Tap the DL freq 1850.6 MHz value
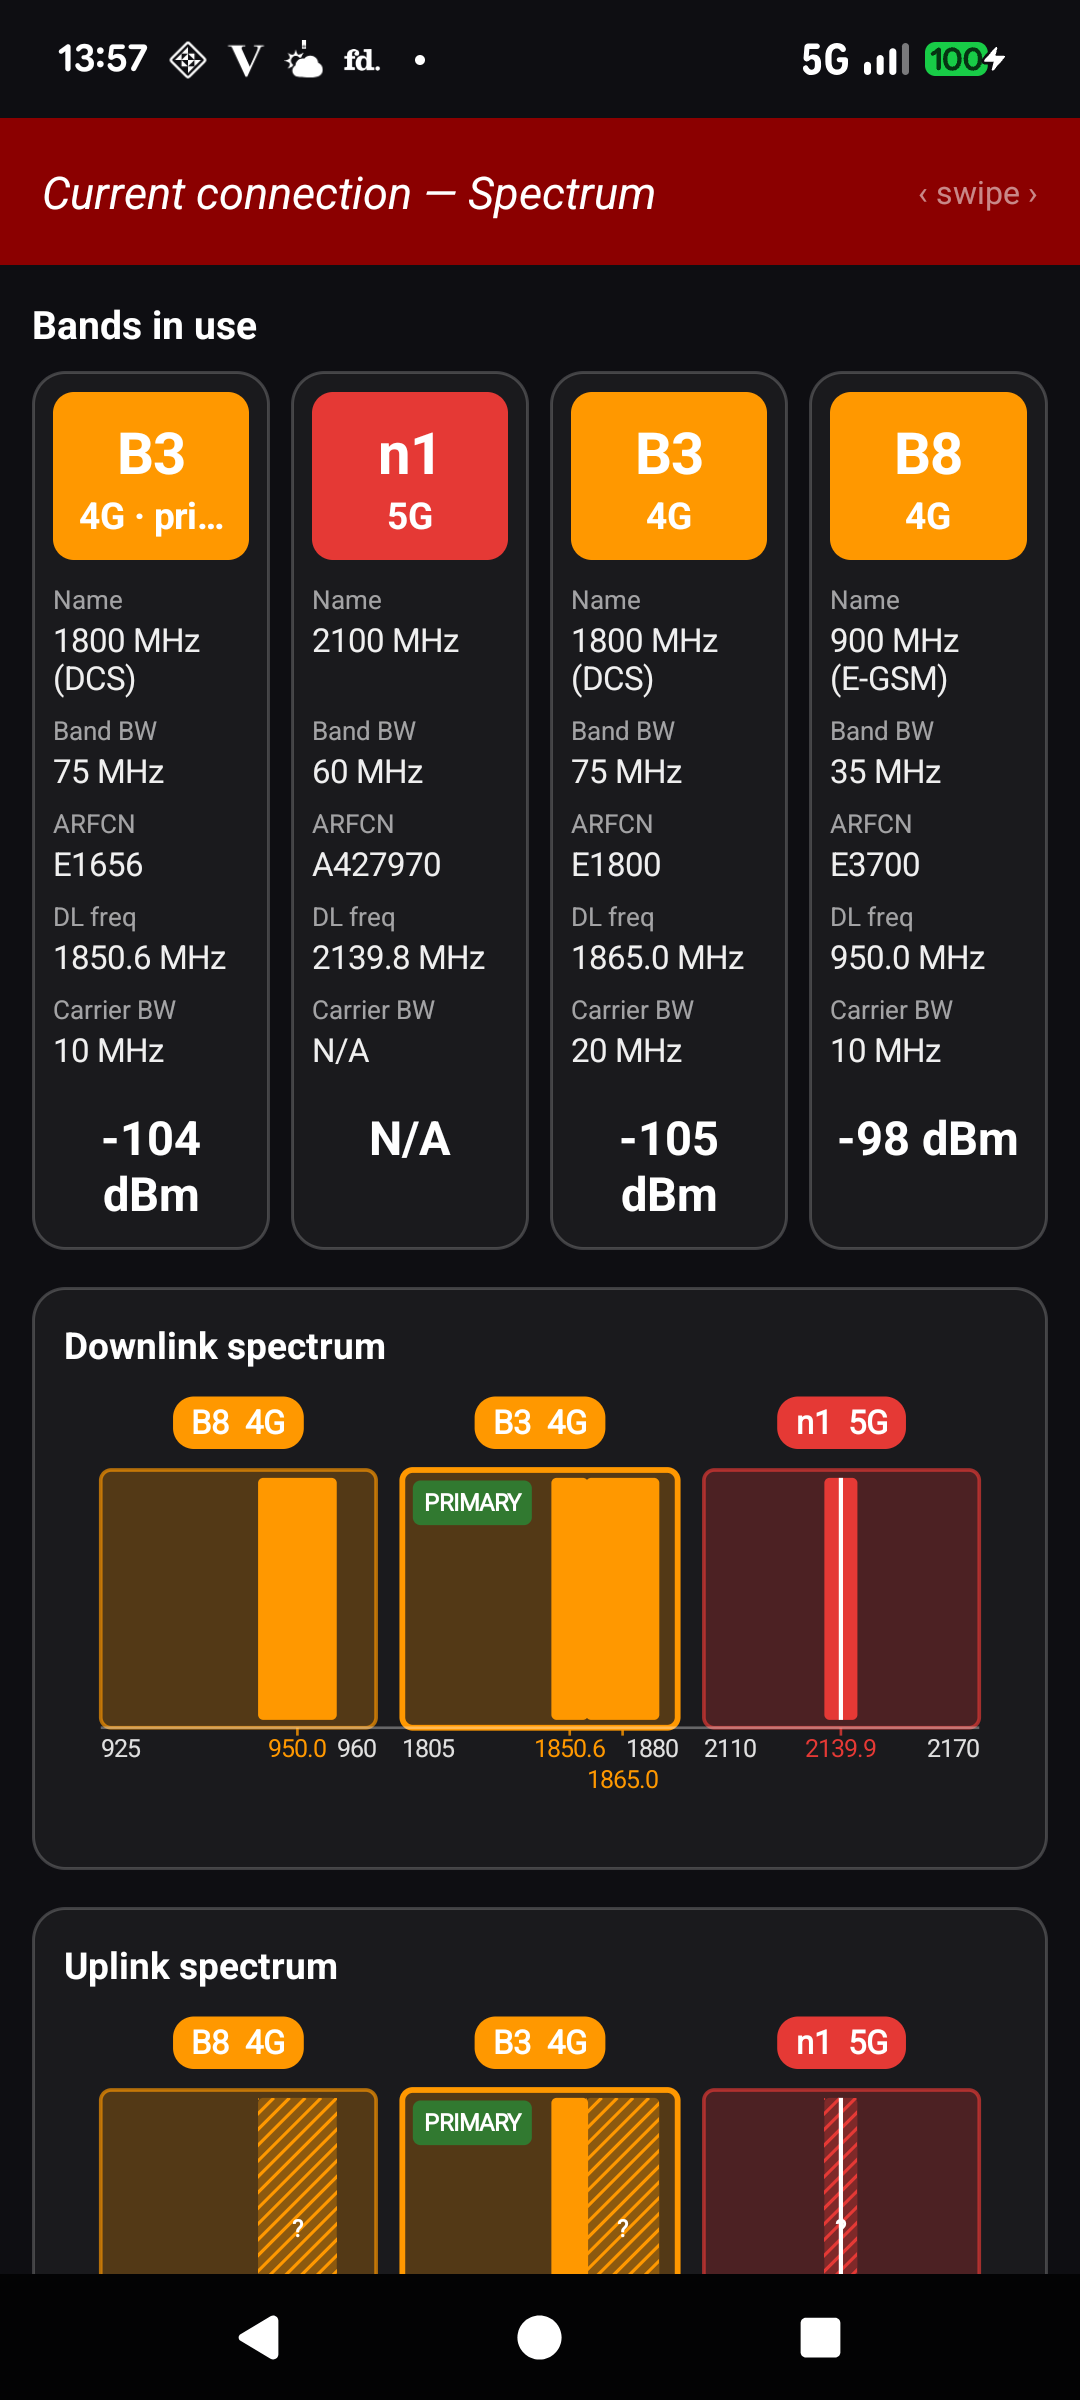Screen dimensions: 1080x2400 (x=139, y=958)
